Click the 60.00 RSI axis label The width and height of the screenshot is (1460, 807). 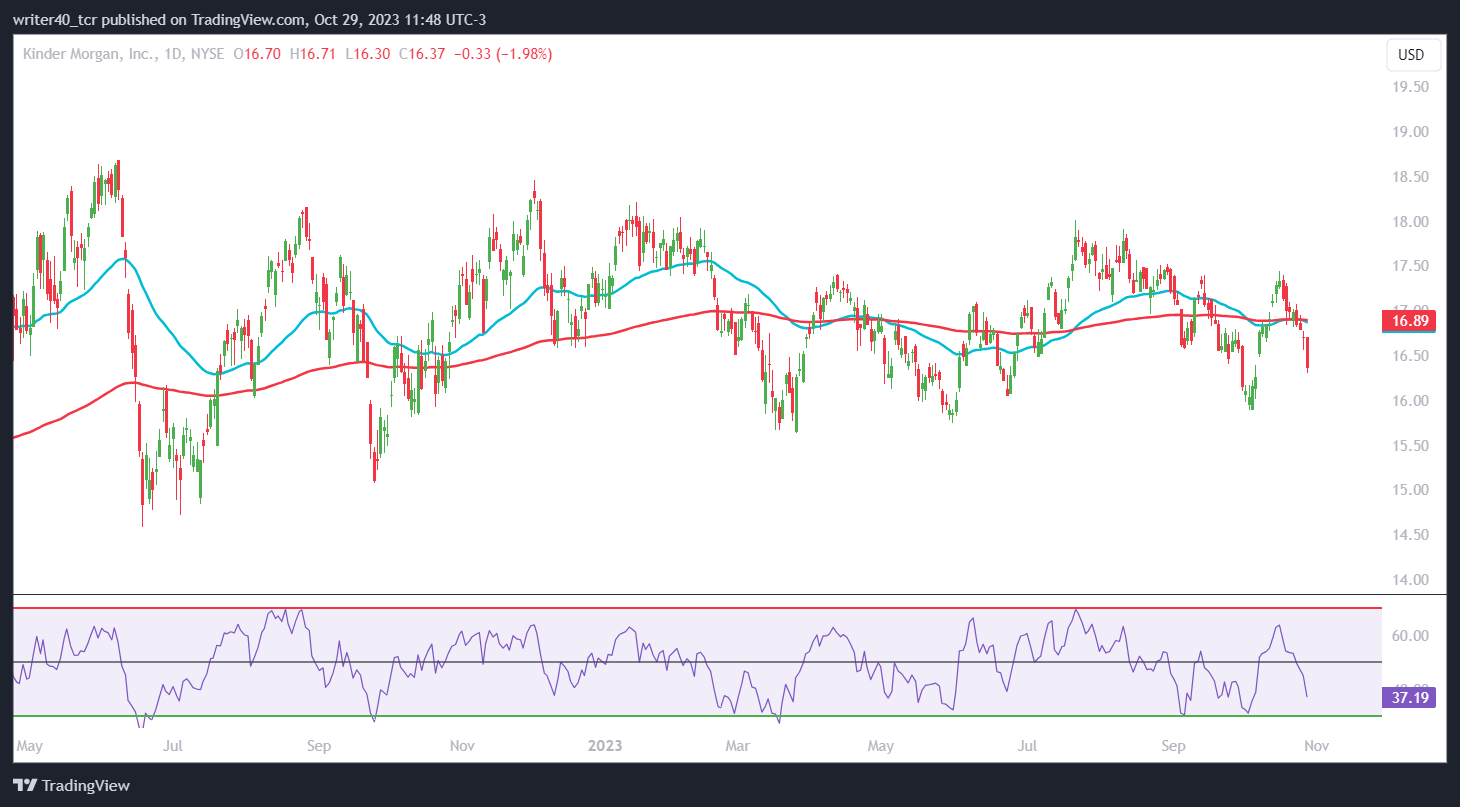pos(1410,636)
